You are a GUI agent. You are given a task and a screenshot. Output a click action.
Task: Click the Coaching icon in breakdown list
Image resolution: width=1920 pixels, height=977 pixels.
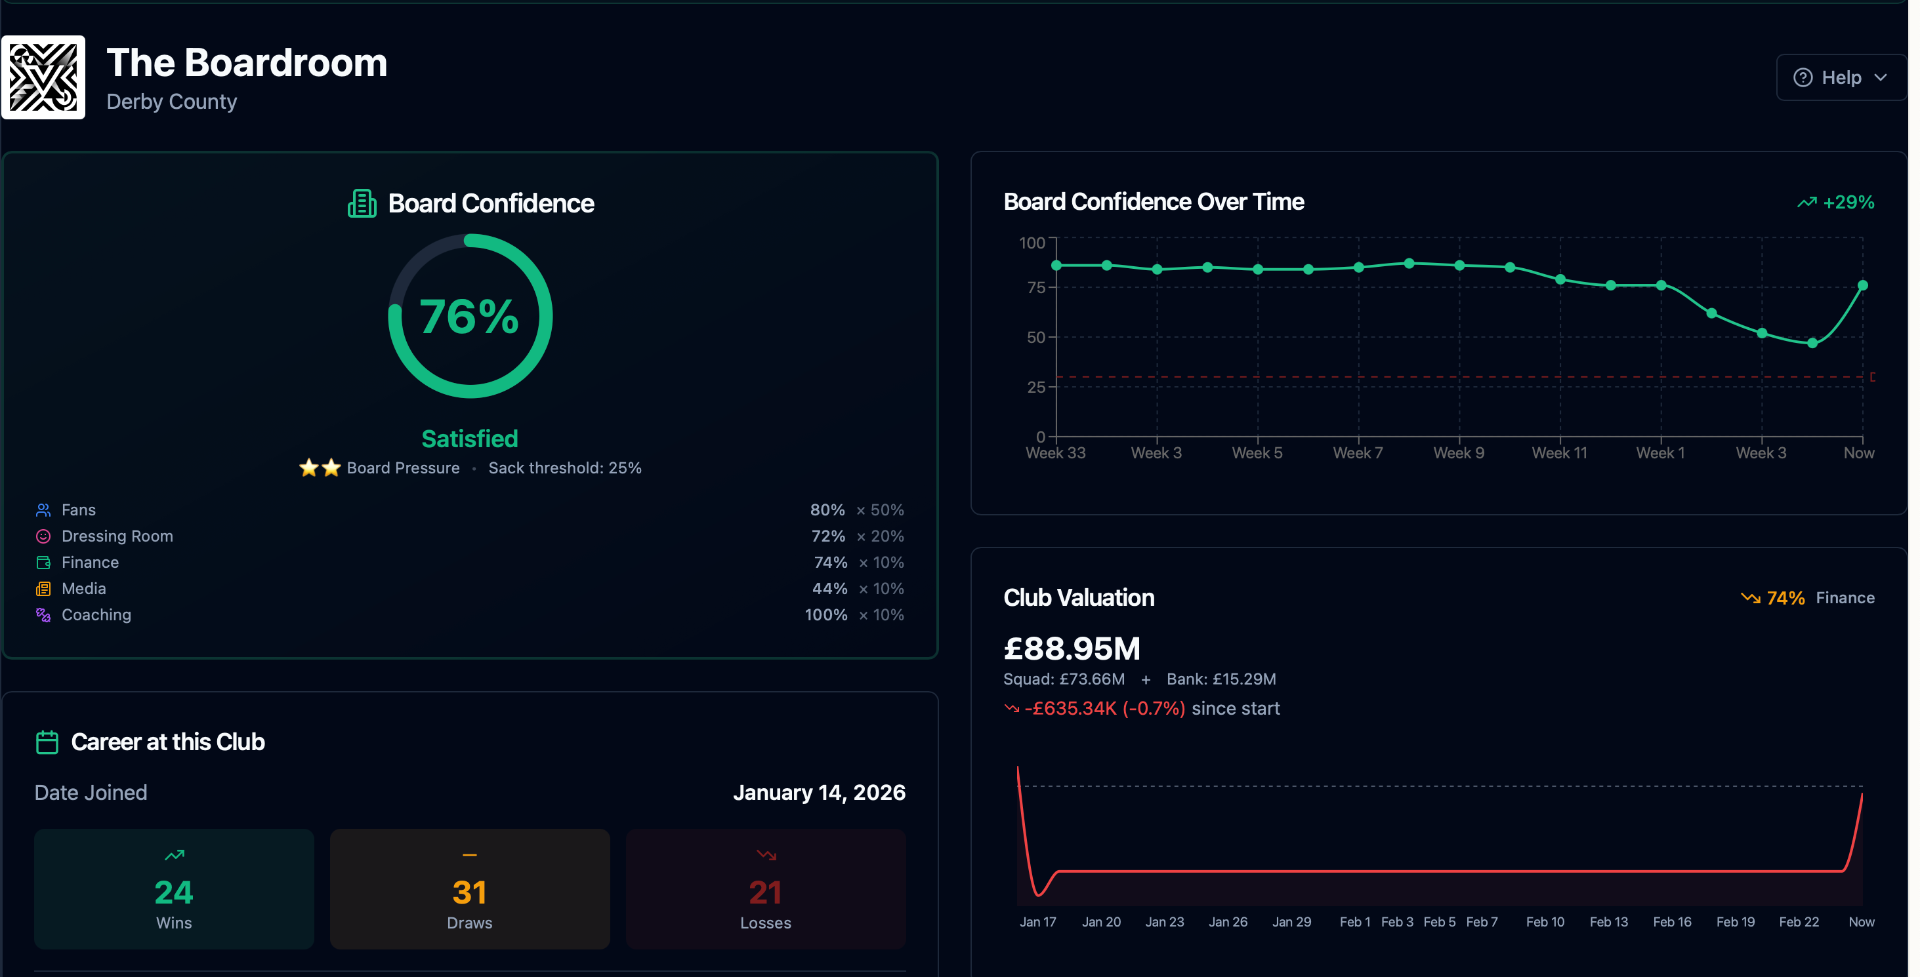coord(43,615)
